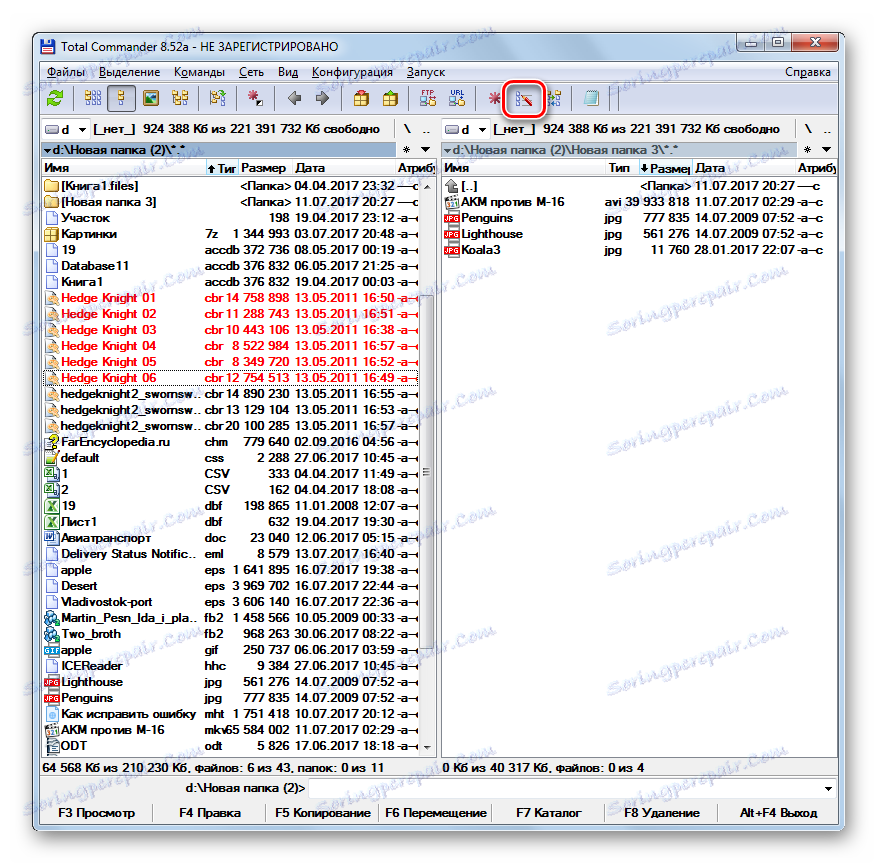The width and height of the screenshot is (878, 864).
Task: Click the Pack files box icon
Action: point(361,99)
